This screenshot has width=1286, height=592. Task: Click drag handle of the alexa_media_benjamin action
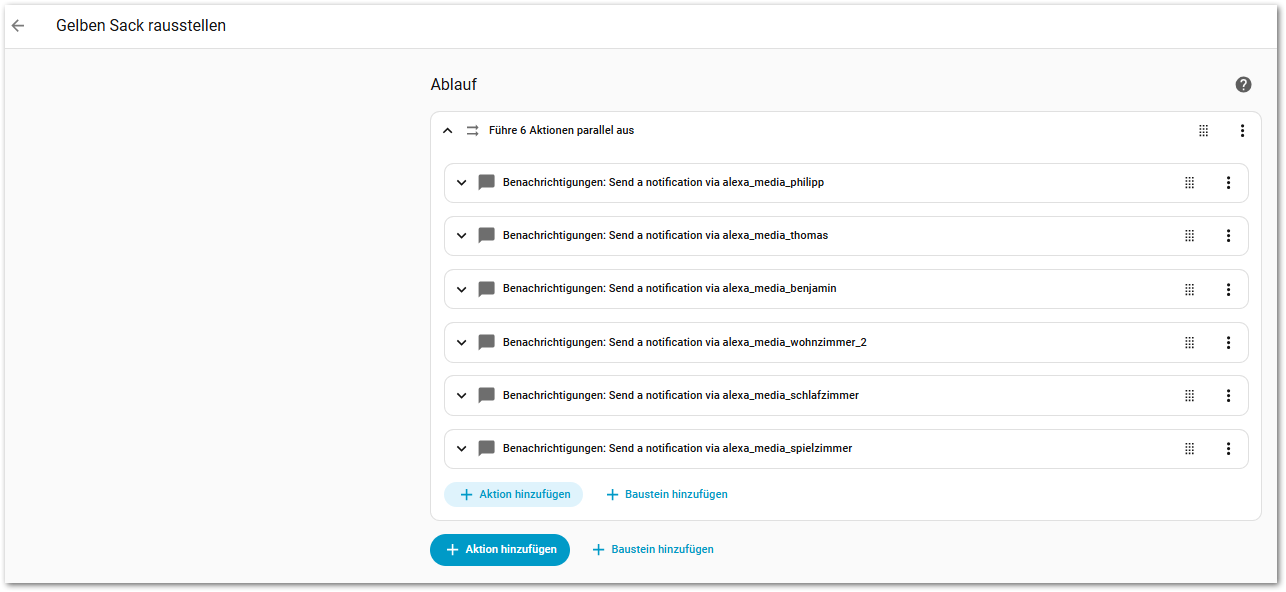pyautogui.click(x=1189, y=289)
